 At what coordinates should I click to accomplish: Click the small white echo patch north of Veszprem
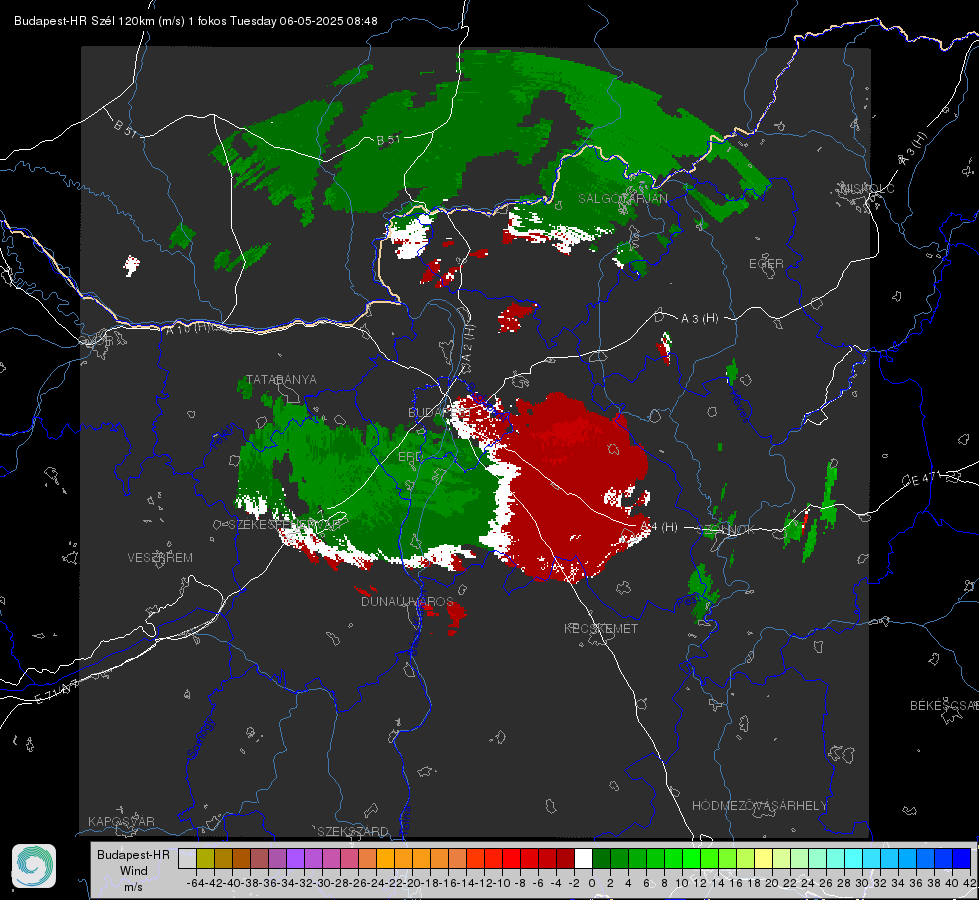point(131,265)
